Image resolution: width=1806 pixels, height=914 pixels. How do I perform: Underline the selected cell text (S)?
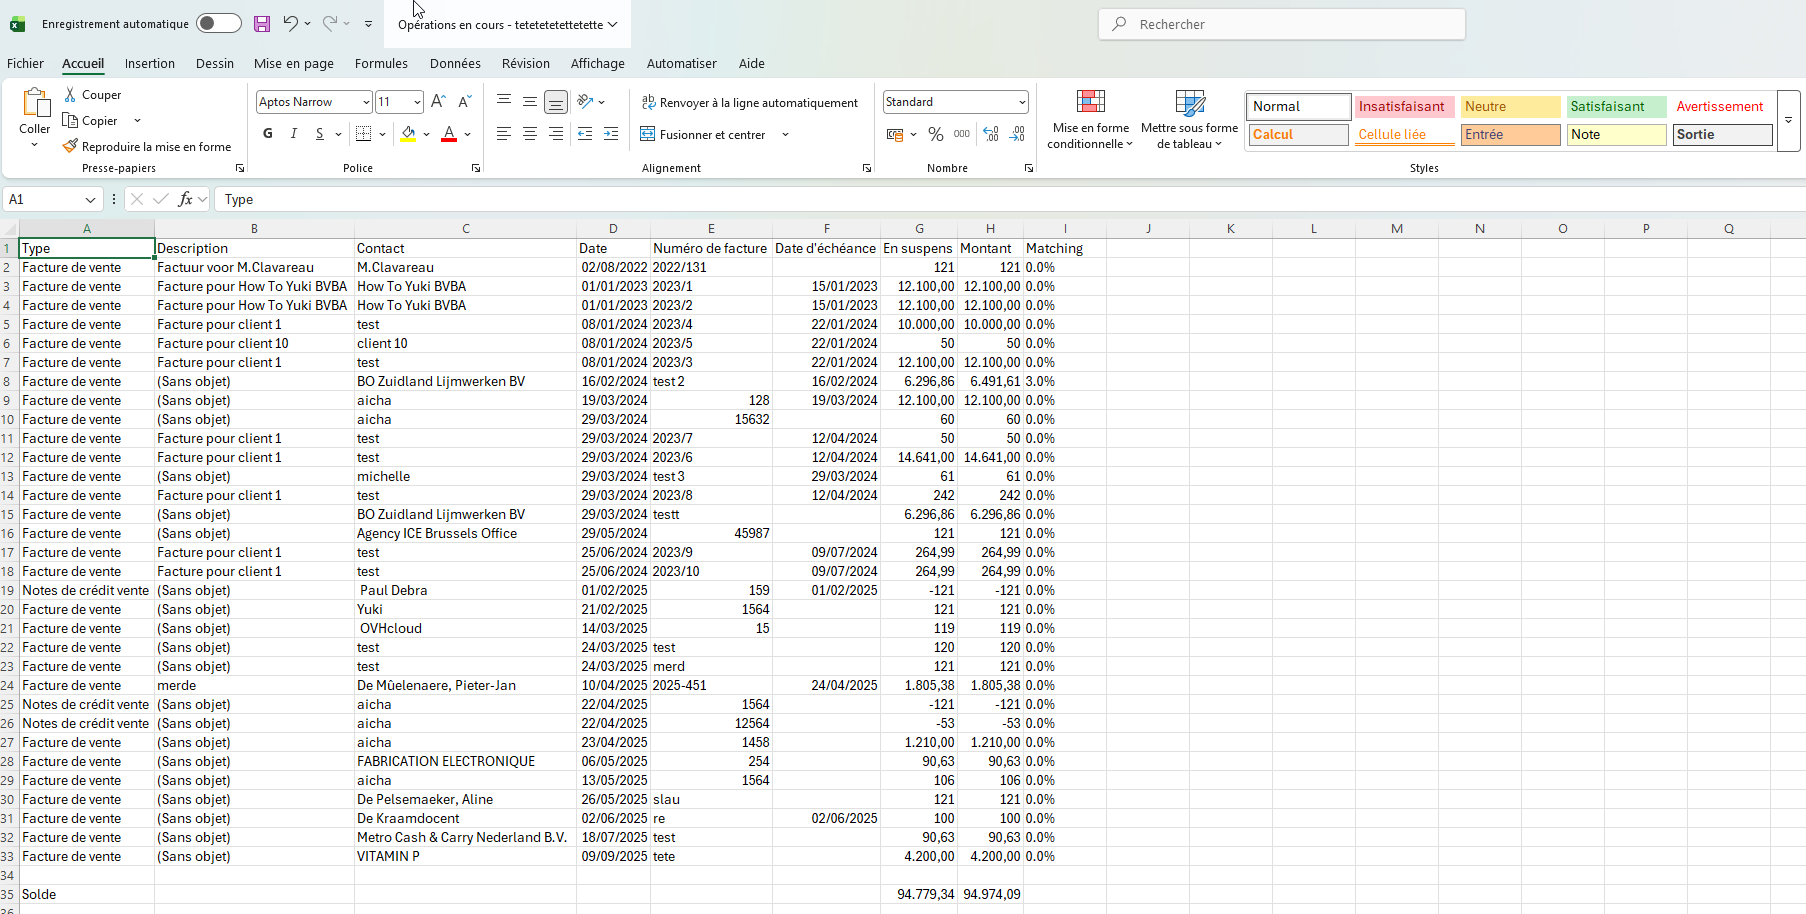pos(320,134)
